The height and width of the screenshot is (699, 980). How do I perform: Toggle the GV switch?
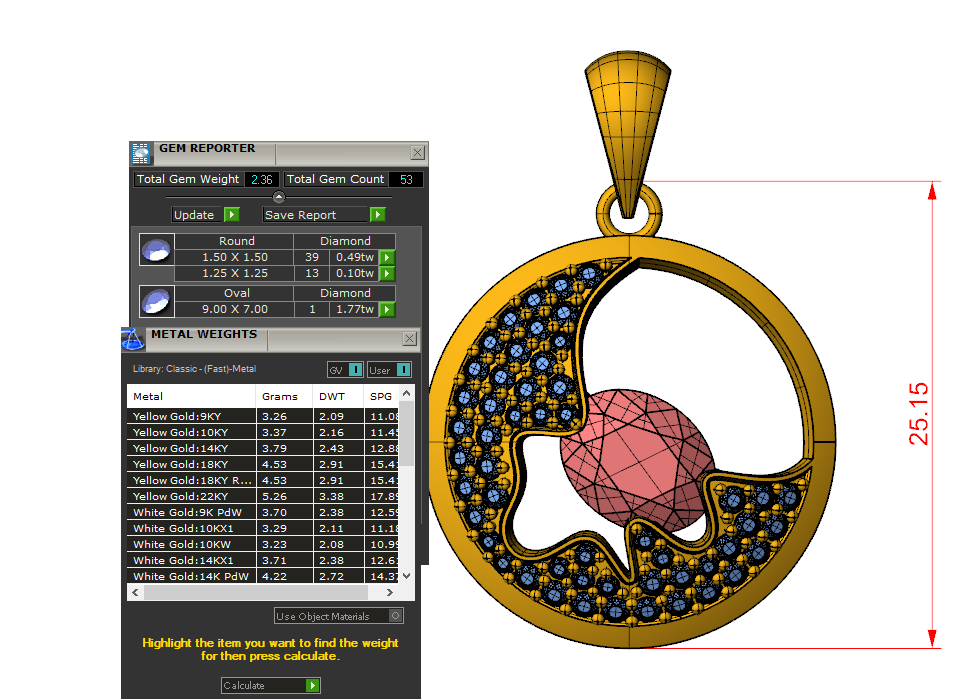point(345,370)
